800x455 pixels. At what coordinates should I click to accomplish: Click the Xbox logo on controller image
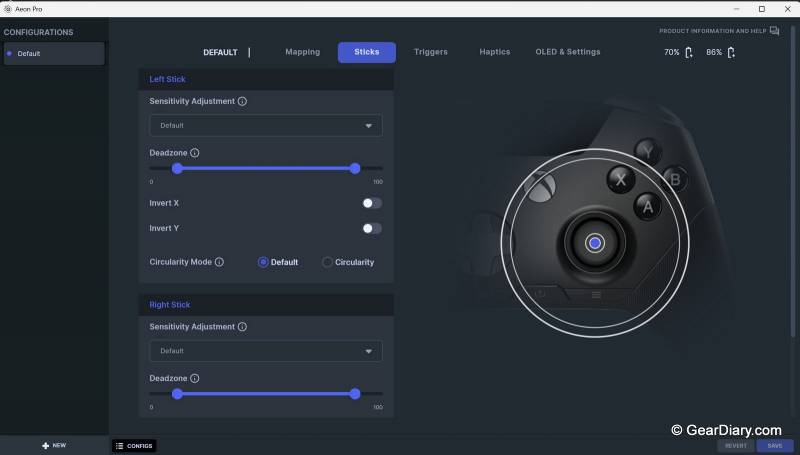[x=542, y=186]
